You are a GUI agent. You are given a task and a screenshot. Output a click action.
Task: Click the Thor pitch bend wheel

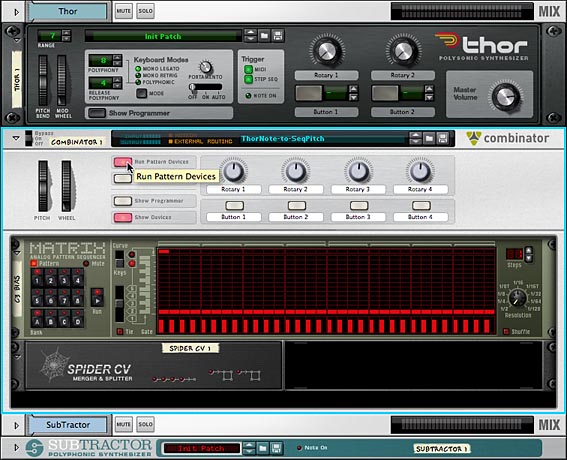click(43, 80)
